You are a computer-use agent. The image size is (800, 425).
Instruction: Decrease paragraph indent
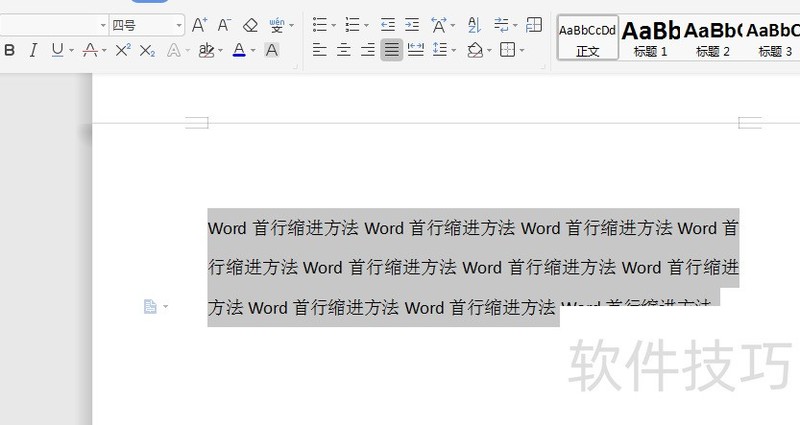coord(388,24)
